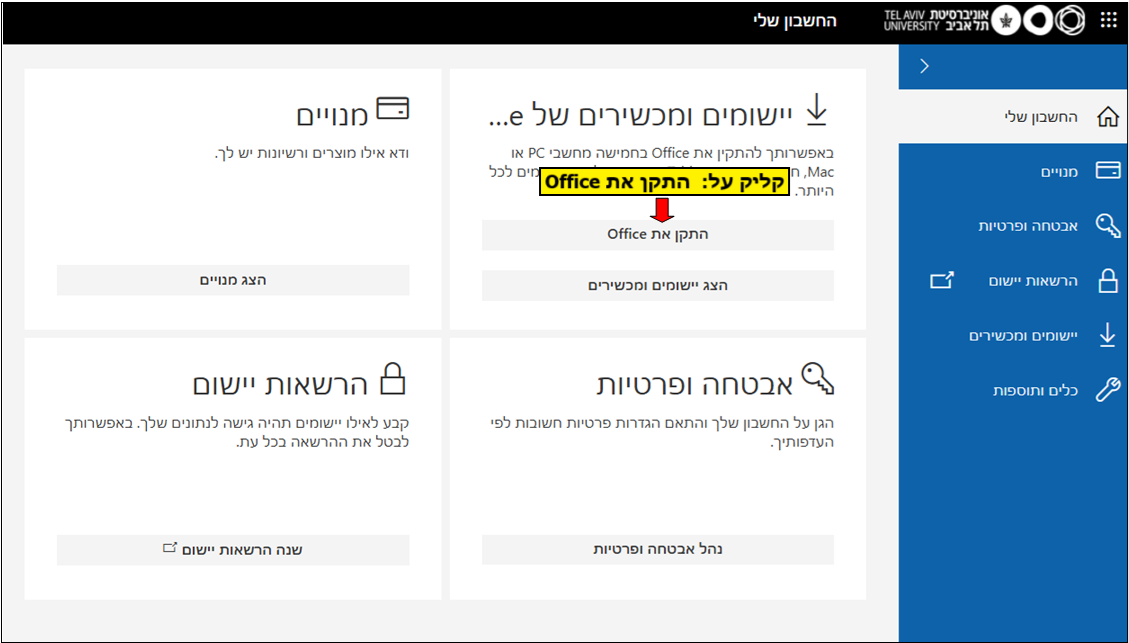The width and height of the screenshot is (1129, 643).
Task: Click the wrench icon in the sidebar
Action: pyautogui.click(x=1108, y=390)
